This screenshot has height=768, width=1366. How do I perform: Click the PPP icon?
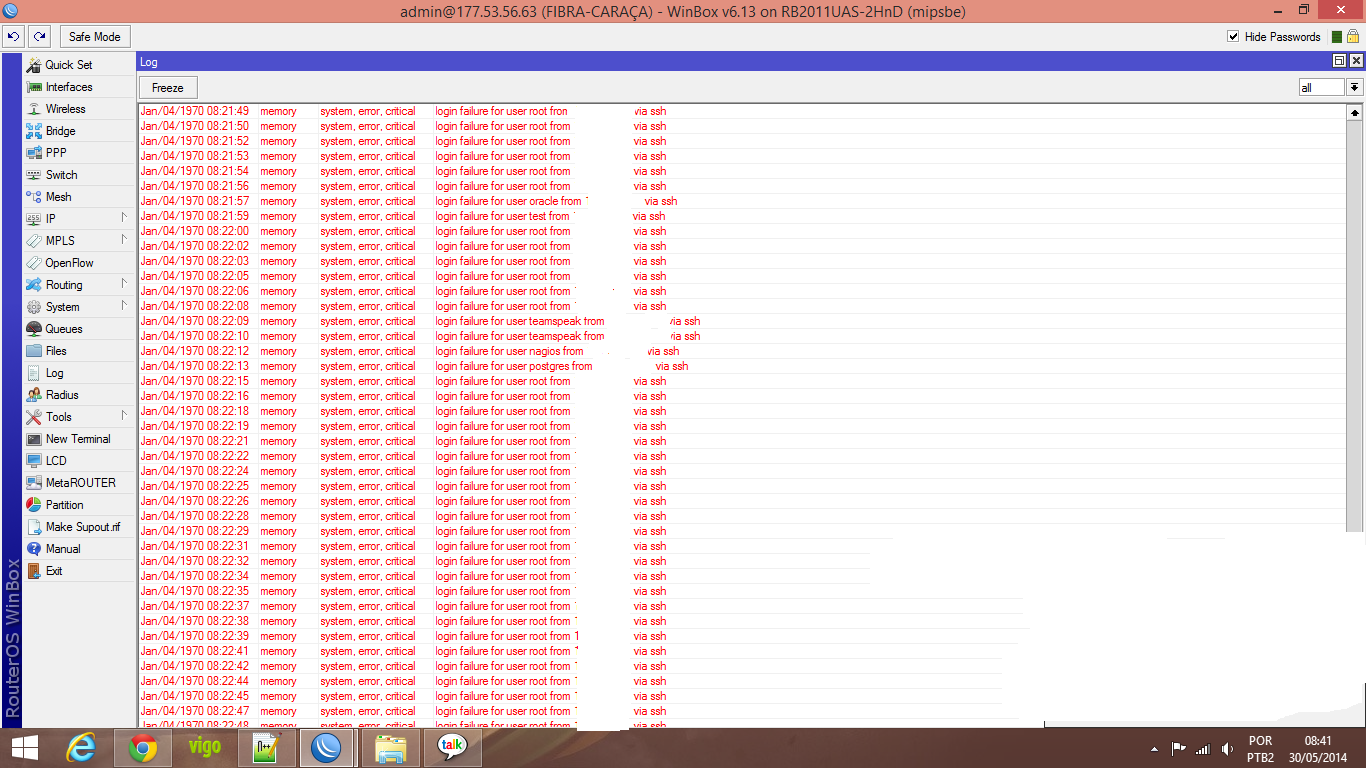(34, 153)
